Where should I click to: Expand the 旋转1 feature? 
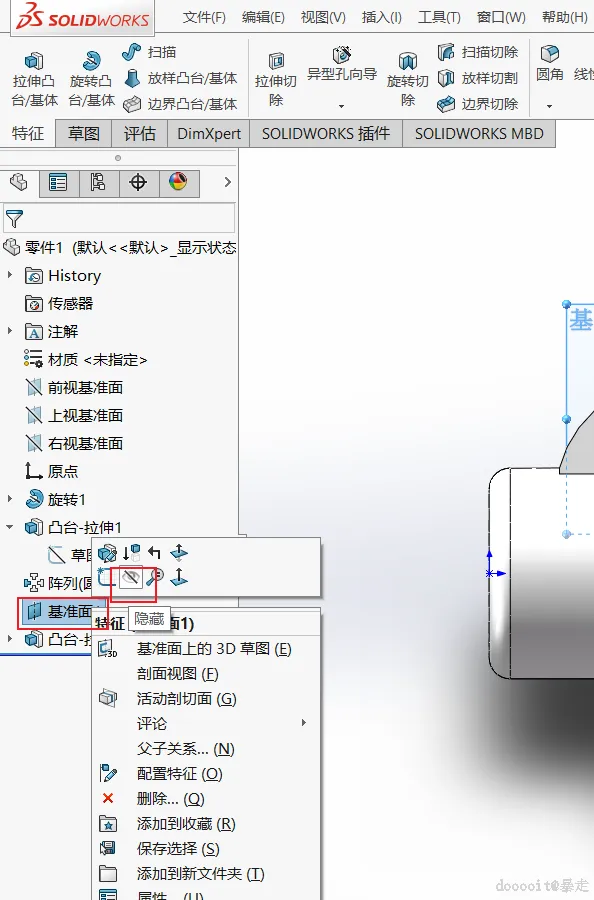(10, 499)
